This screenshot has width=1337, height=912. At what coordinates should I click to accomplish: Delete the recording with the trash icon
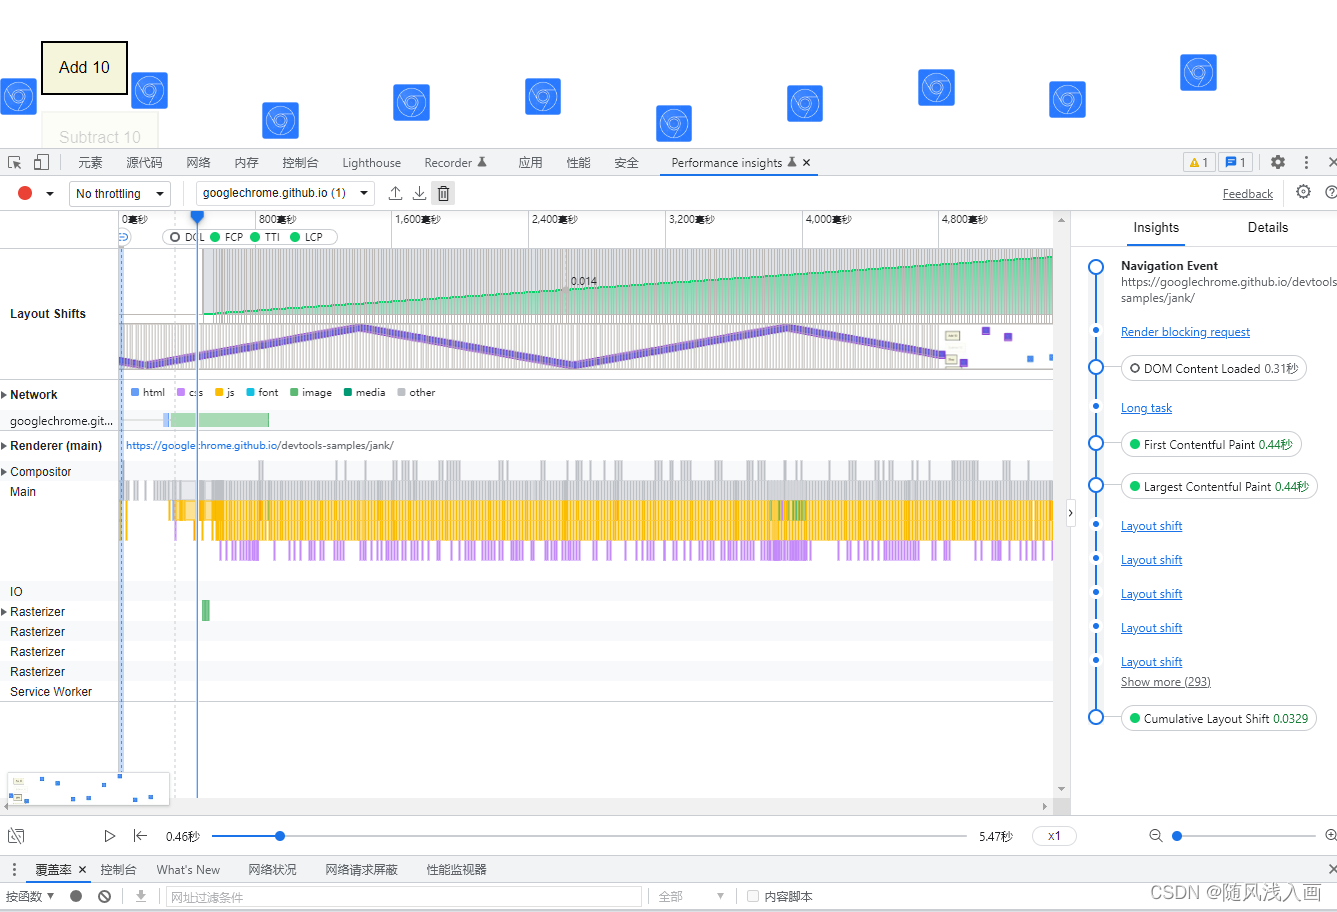pos(444,193)
